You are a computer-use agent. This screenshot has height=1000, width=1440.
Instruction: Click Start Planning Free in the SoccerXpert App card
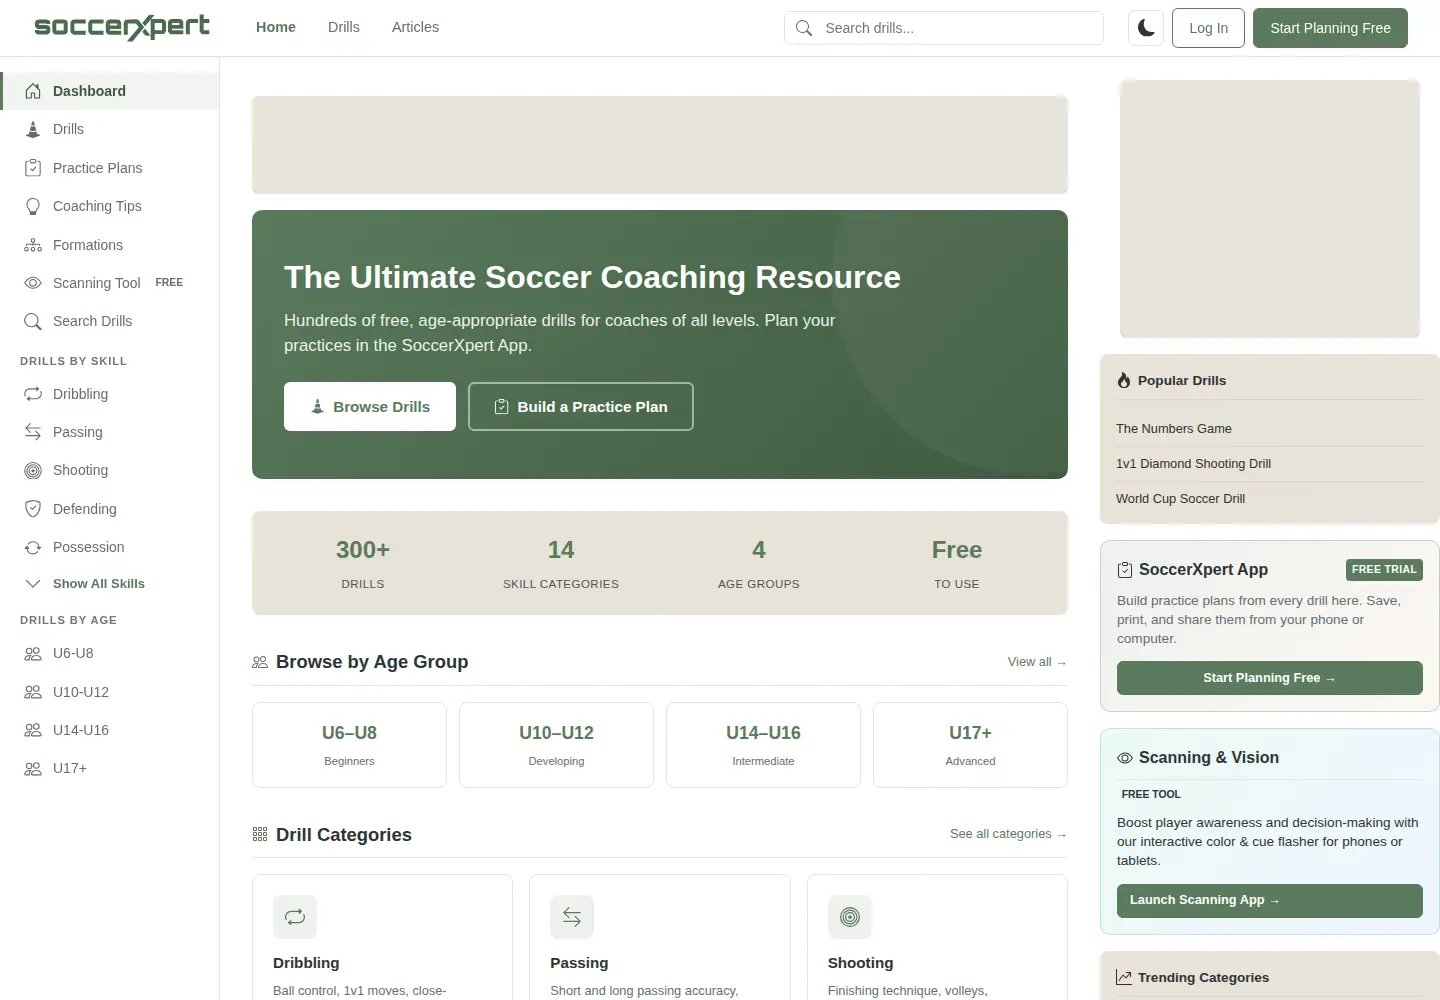pos(1270,678)
